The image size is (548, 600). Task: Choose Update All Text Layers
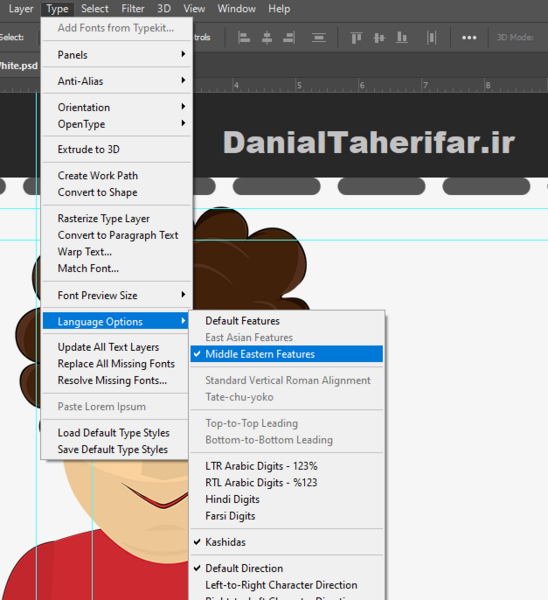115,347
